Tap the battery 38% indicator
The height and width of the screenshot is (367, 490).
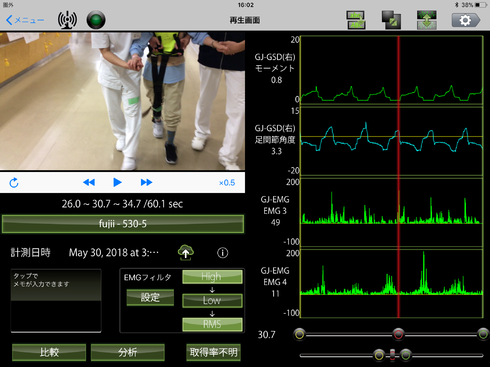coord(474,5)
